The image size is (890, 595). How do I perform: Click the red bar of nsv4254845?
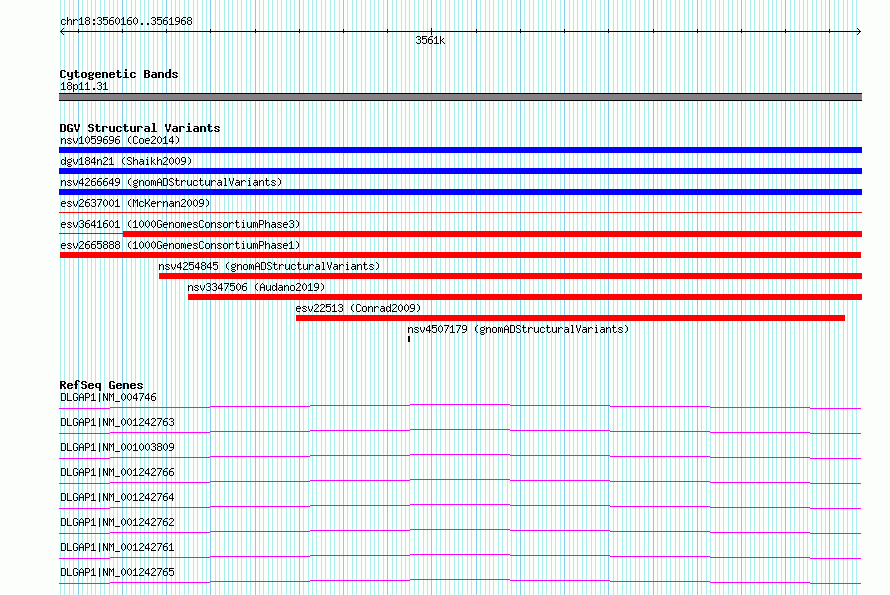(510, 276)
